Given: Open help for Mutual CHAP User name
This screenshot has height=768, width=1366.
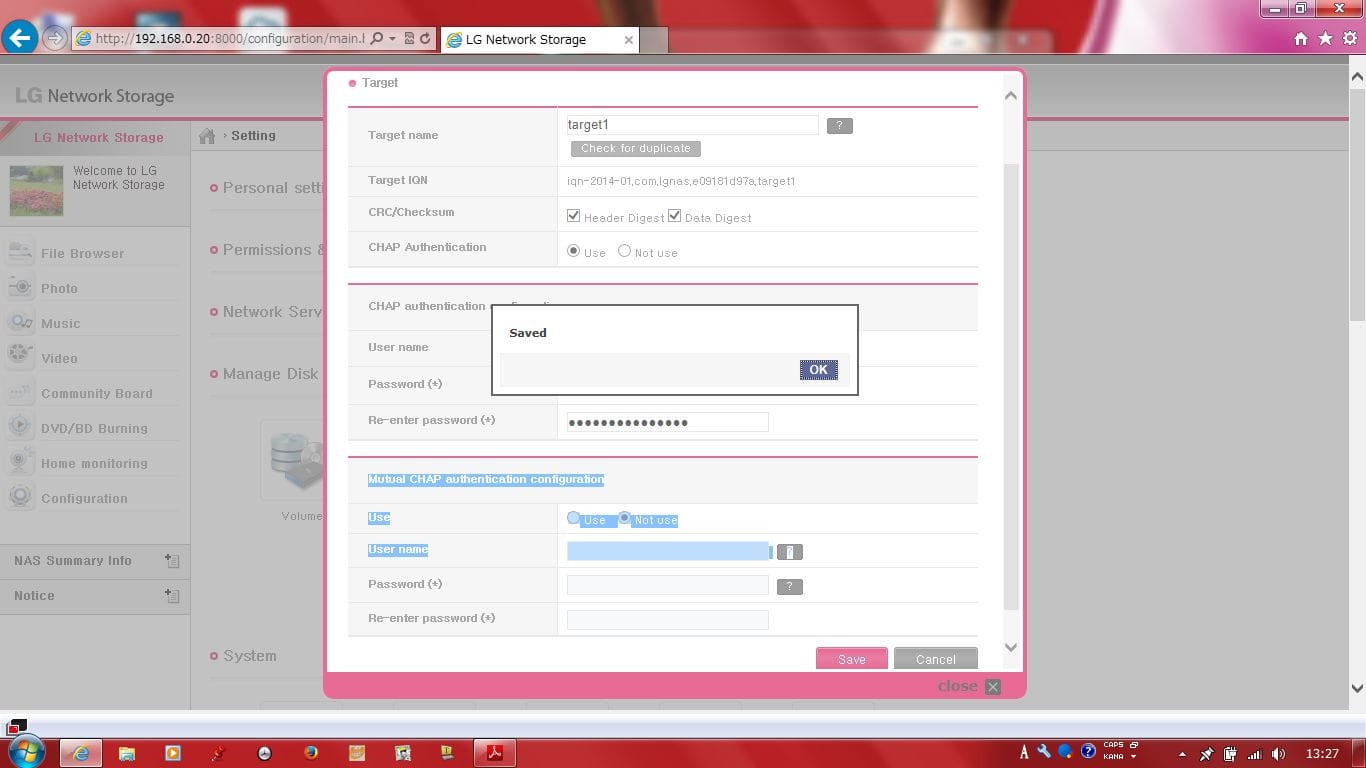Looking at the screenshot, I should point(790,552).
